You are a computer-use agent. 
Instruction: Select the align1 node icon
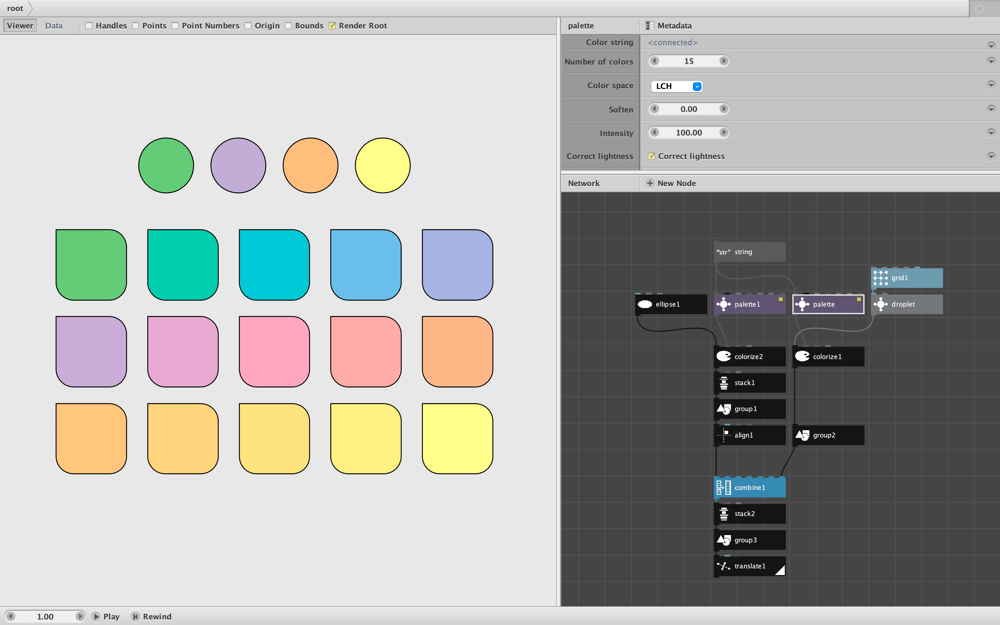723,435
